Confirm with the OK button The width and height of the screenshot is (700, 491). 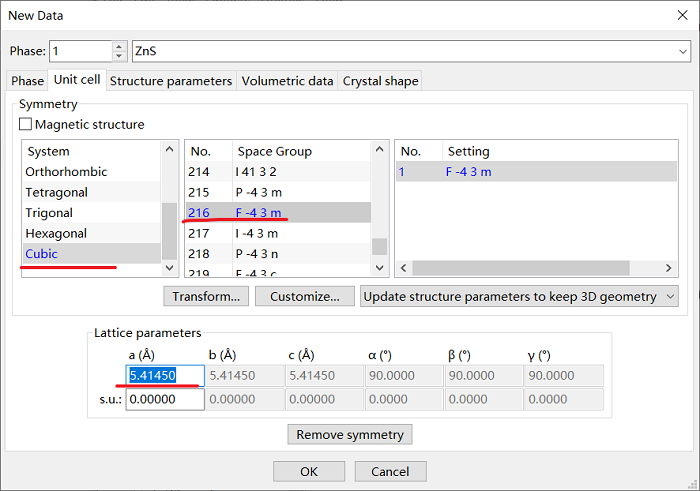pos(309,471)
